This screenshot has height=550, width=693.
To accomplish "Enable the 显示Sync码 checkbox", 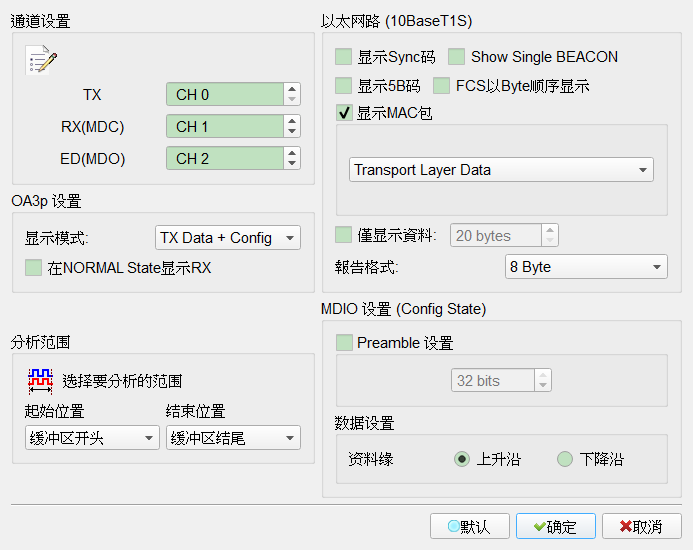I will click(x=343, y=57).
